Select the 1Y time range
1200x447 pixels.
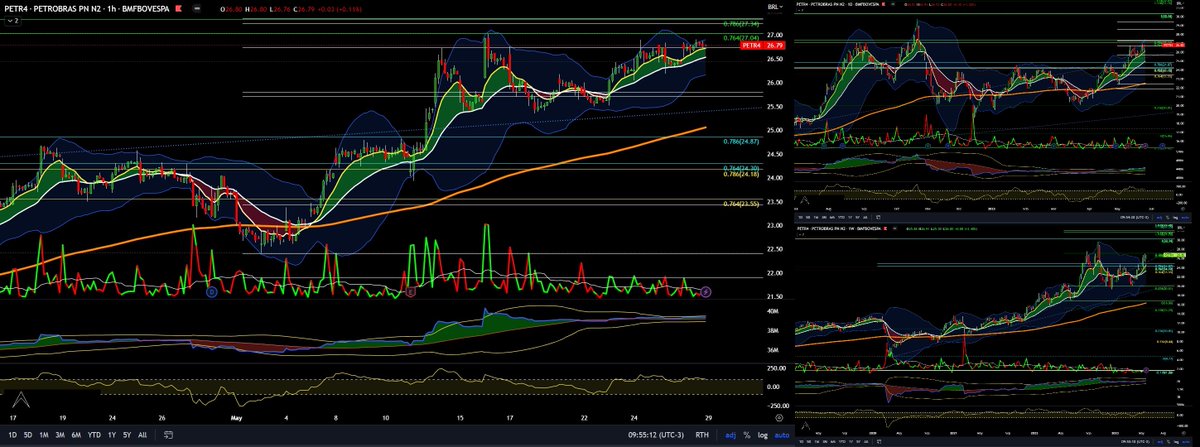111,435
